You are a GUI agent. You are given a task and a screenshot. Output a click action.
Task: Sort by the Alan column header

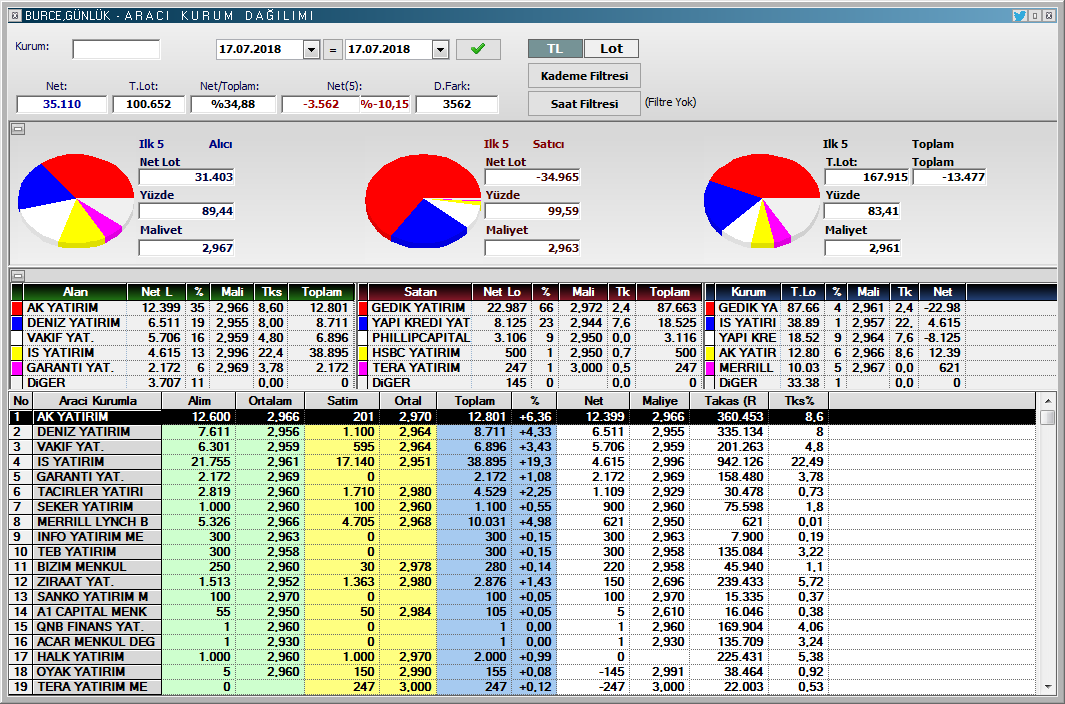(x=75, y=292)
